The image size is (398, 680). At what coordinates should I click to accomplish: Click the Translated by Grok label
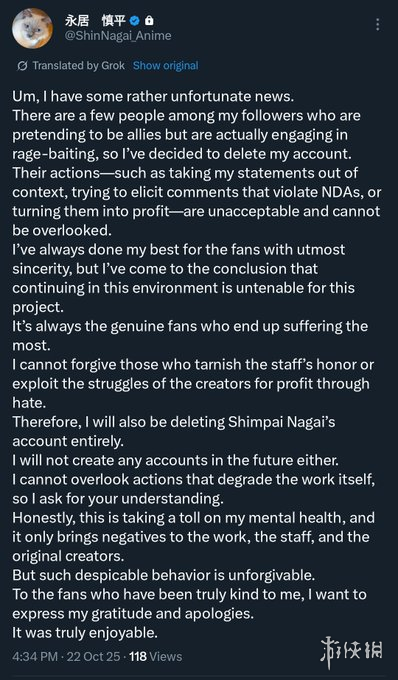78,65
